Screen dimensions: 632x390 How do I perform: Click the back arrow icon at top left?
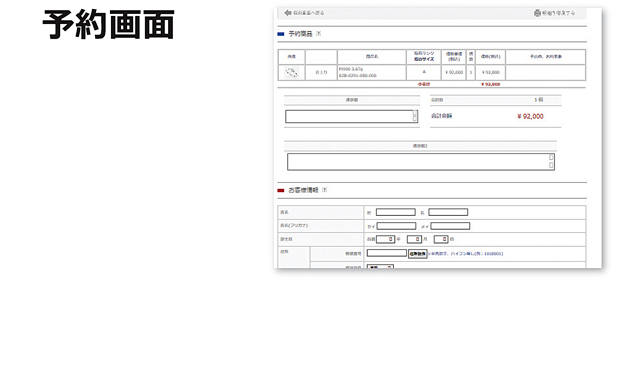287,13
